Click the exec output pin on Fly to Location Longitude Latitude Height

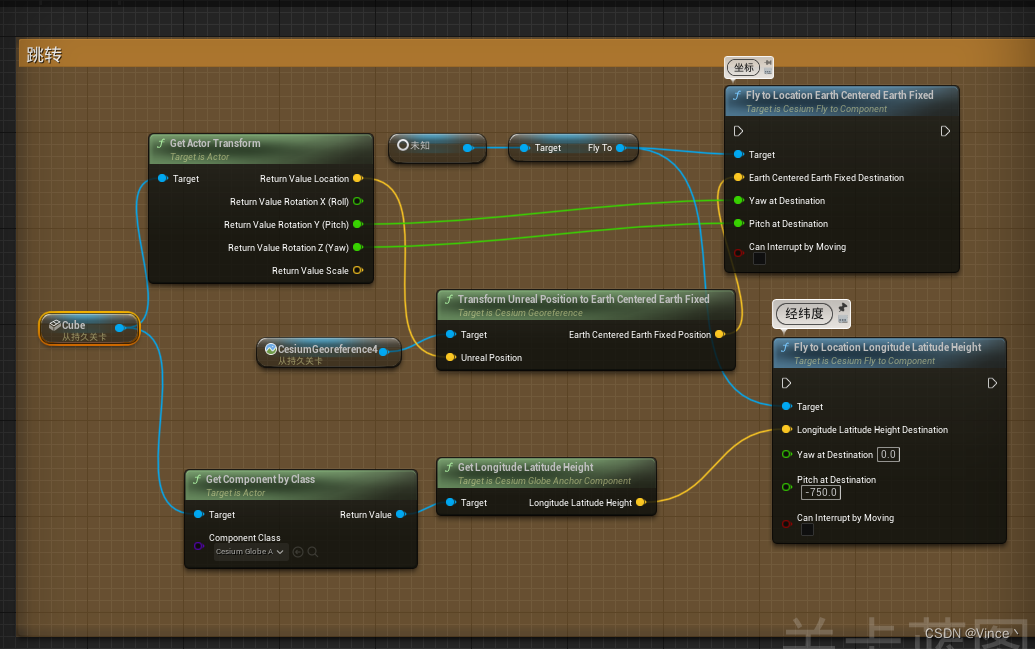992,382
